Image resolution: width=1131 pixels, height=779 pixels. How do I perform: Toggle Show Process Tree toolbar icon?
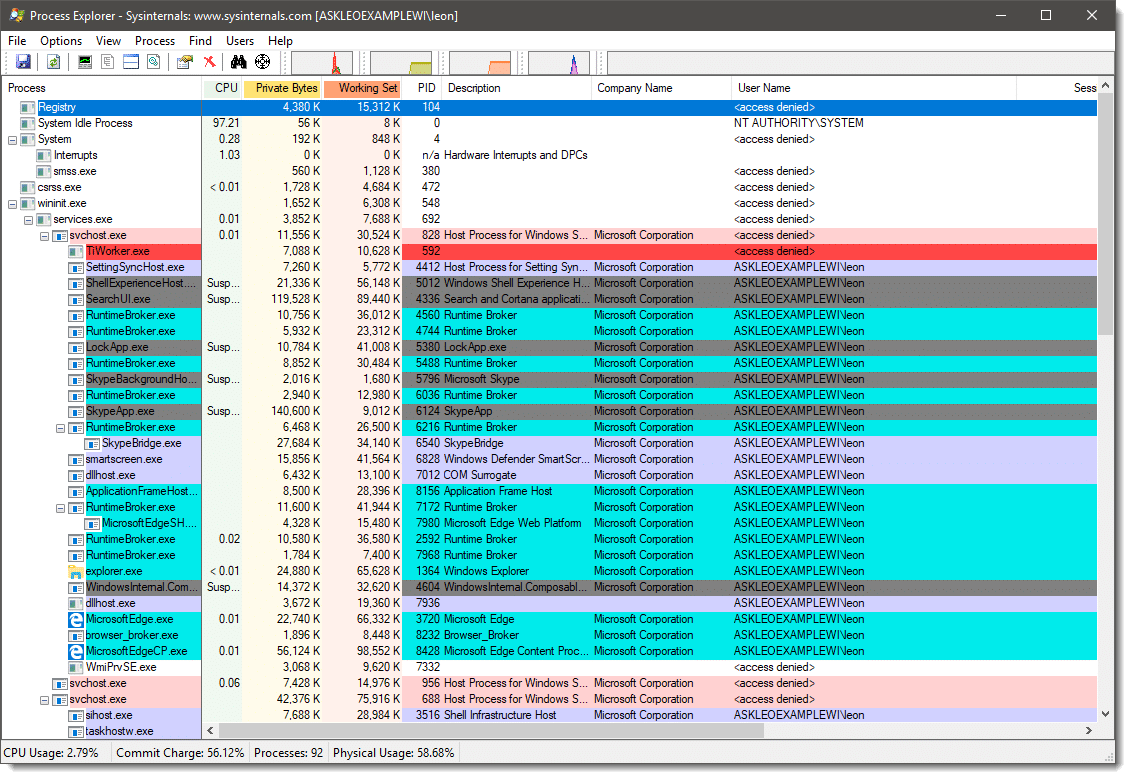click(x=107, y=62)
